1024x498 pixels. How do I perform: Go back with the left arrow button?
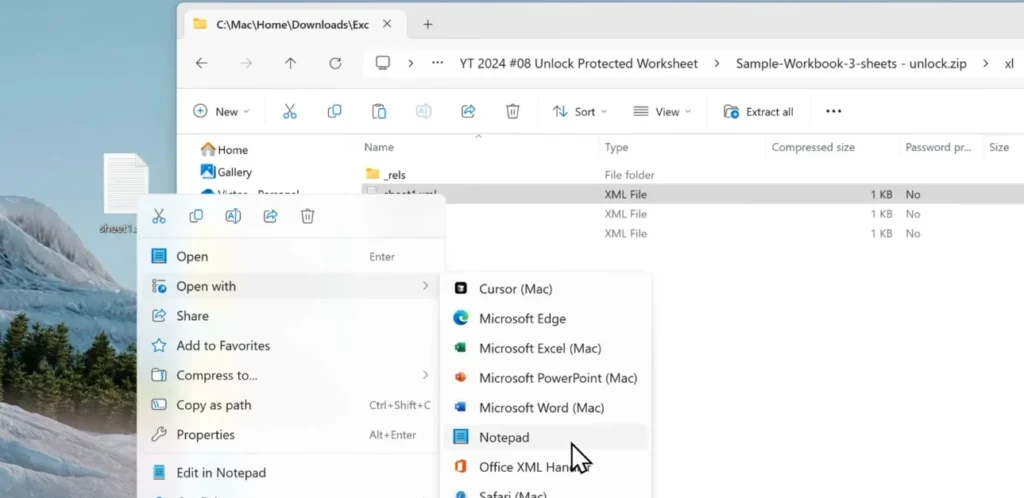point(202,63)
